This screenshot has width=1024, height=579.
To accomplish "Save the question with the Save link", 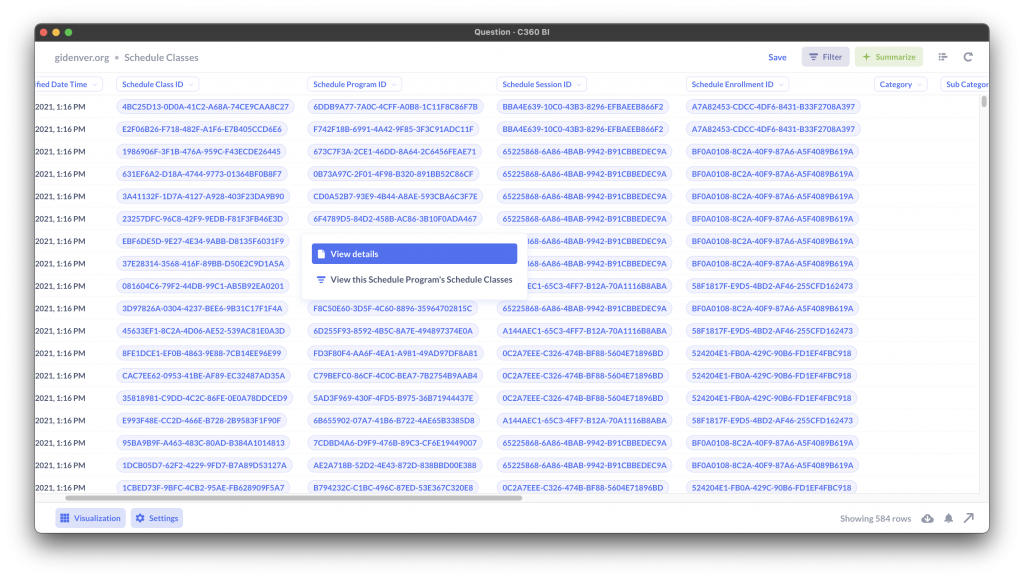I will [x=777, y=57].
